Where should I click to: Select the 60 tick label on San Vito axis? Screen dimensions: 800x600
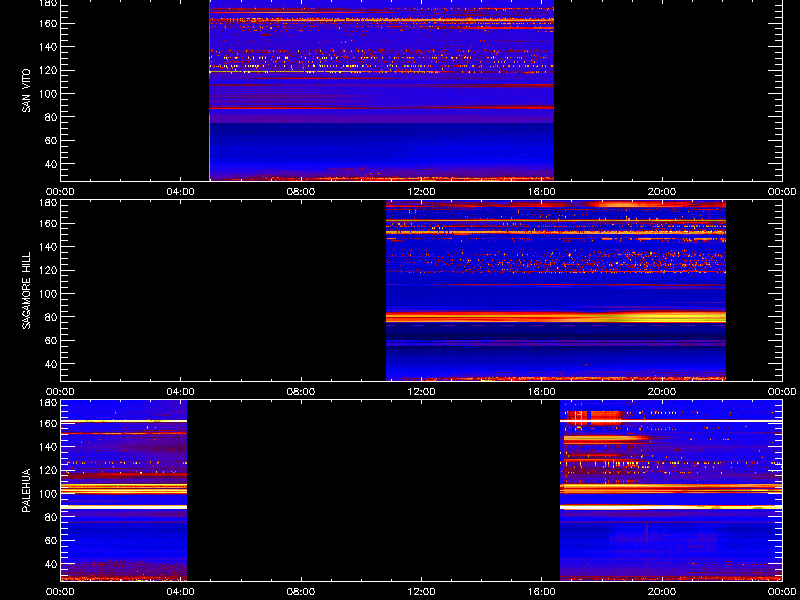click(x=51, y=141)
